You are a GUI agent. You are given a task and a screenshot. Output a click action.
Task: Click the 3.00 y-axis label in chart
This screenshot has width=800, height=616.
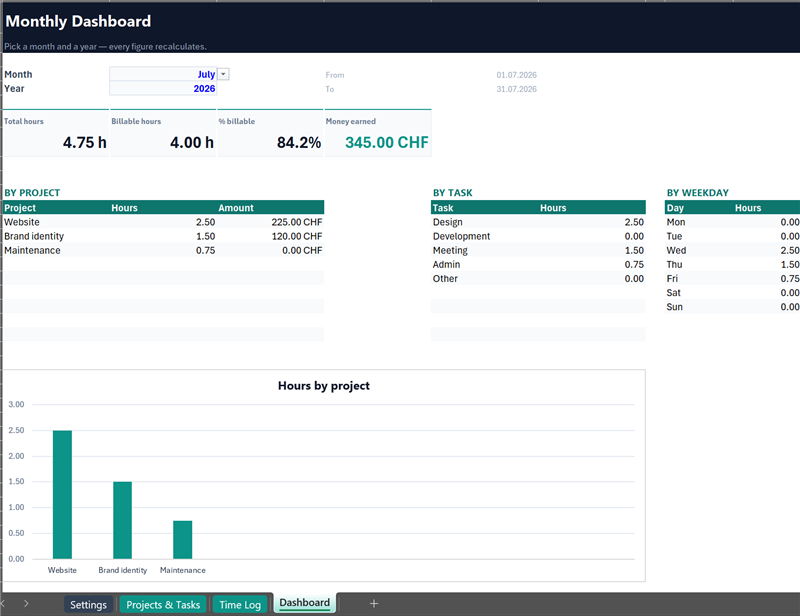(16, 404)
